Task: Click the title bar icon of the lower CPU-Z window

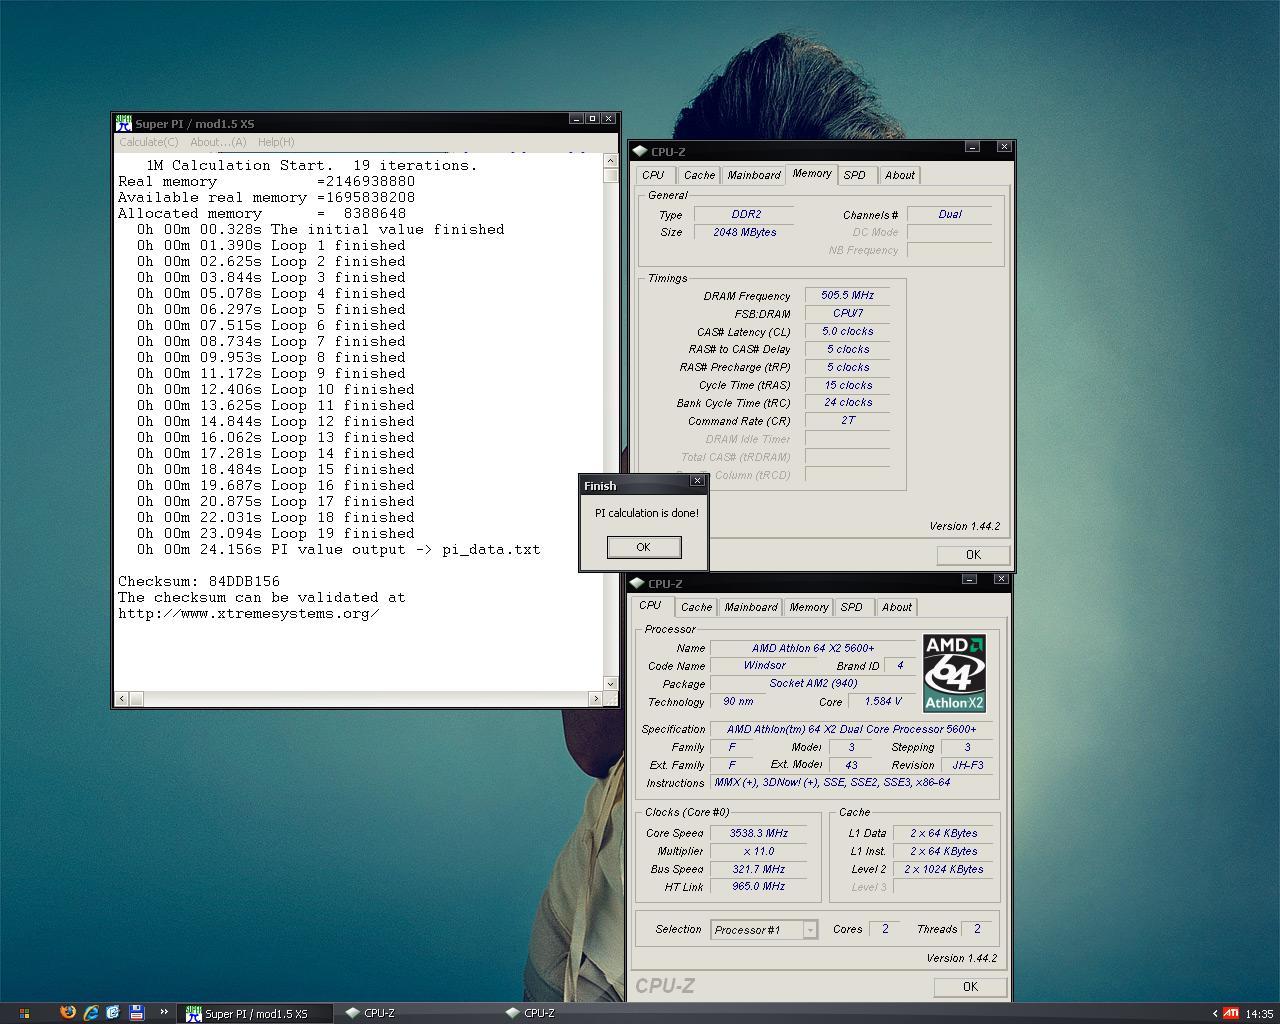Action: coord(637,583)
